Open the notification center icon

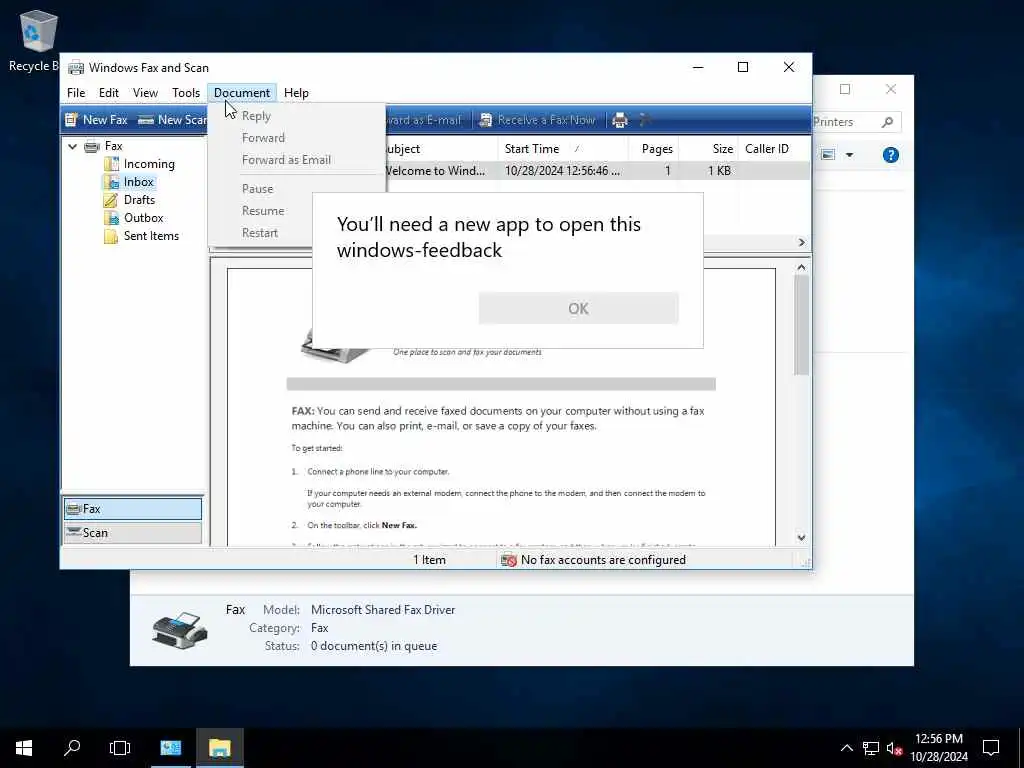(991, 748)
